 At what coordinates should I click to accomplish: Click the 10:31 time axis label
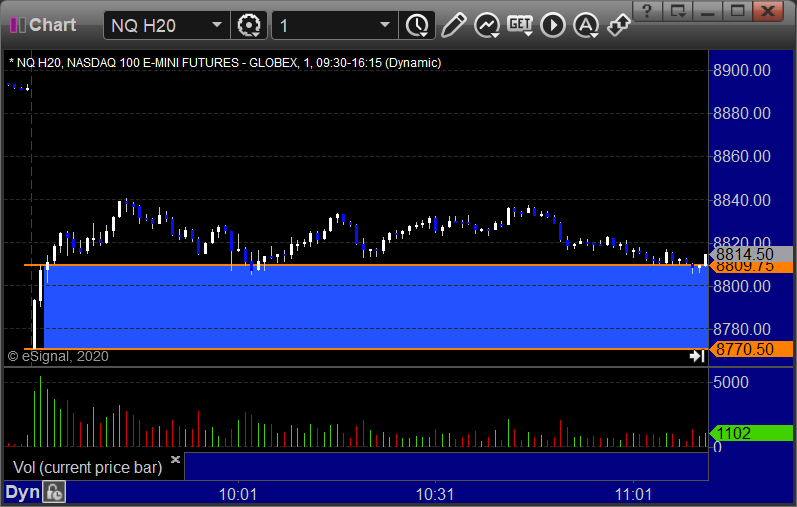tap(435, 494)
